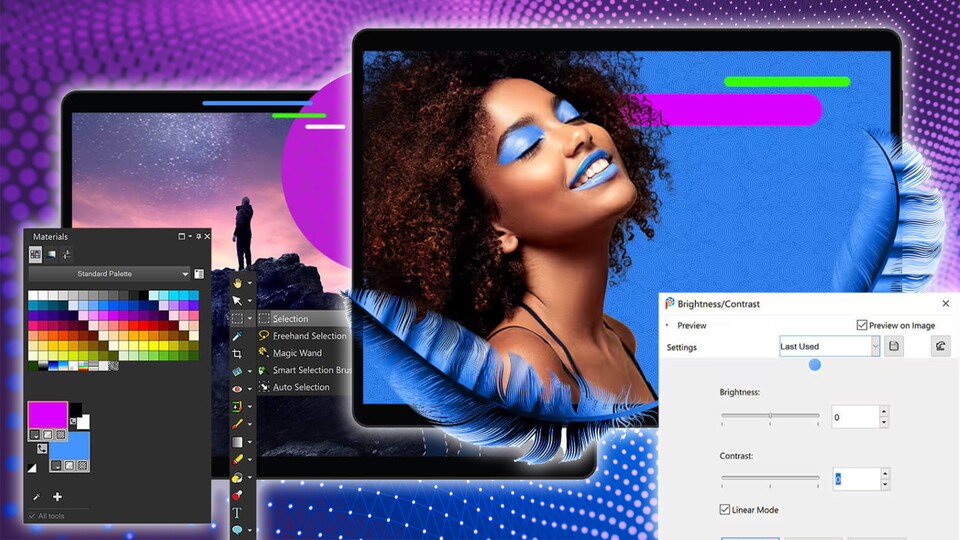Set foreground to Color mode under magenta swatch
Image resolution: width=960 pixels, height=540 pixels.
(x=35, y=435)
